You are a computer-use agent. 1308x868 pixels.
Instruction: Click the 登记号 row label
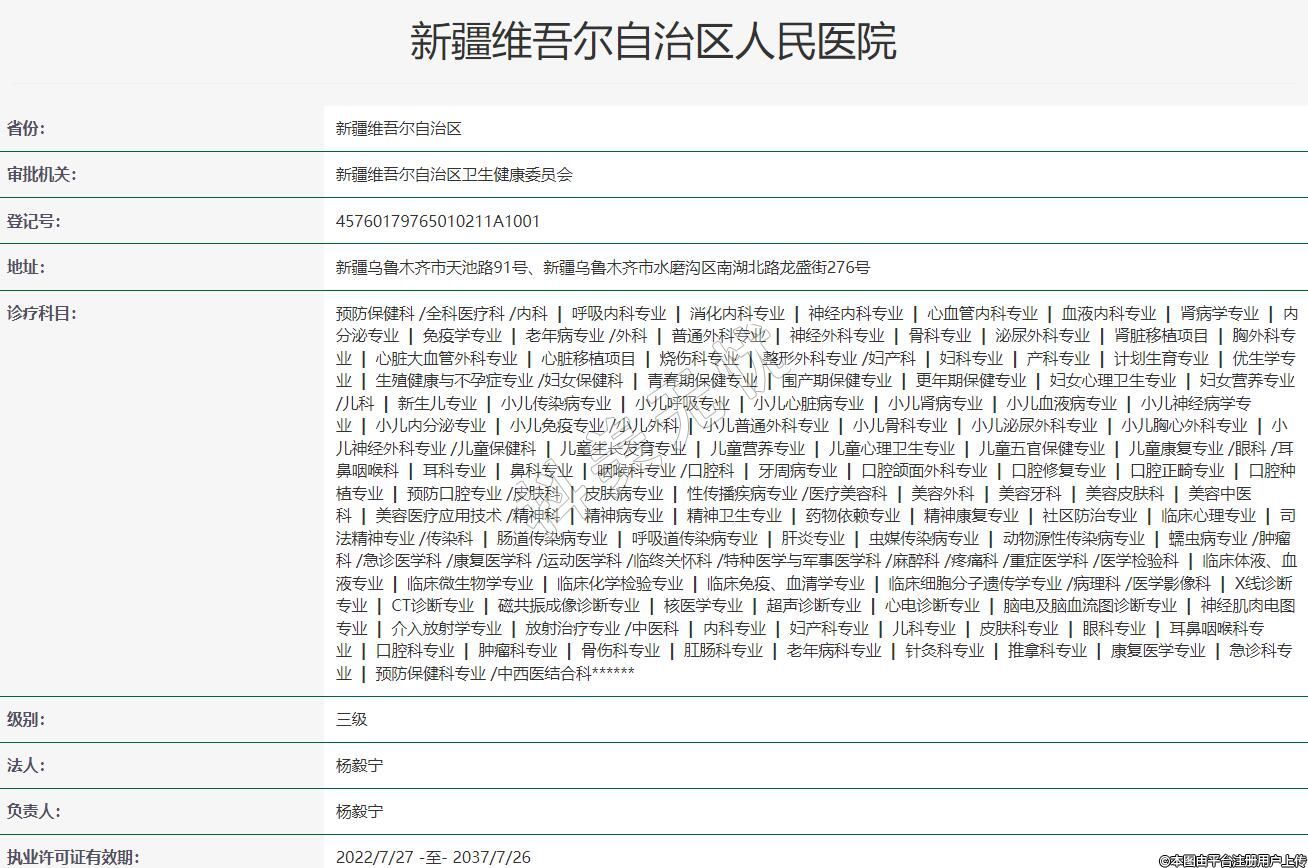(x=33, y=221)
